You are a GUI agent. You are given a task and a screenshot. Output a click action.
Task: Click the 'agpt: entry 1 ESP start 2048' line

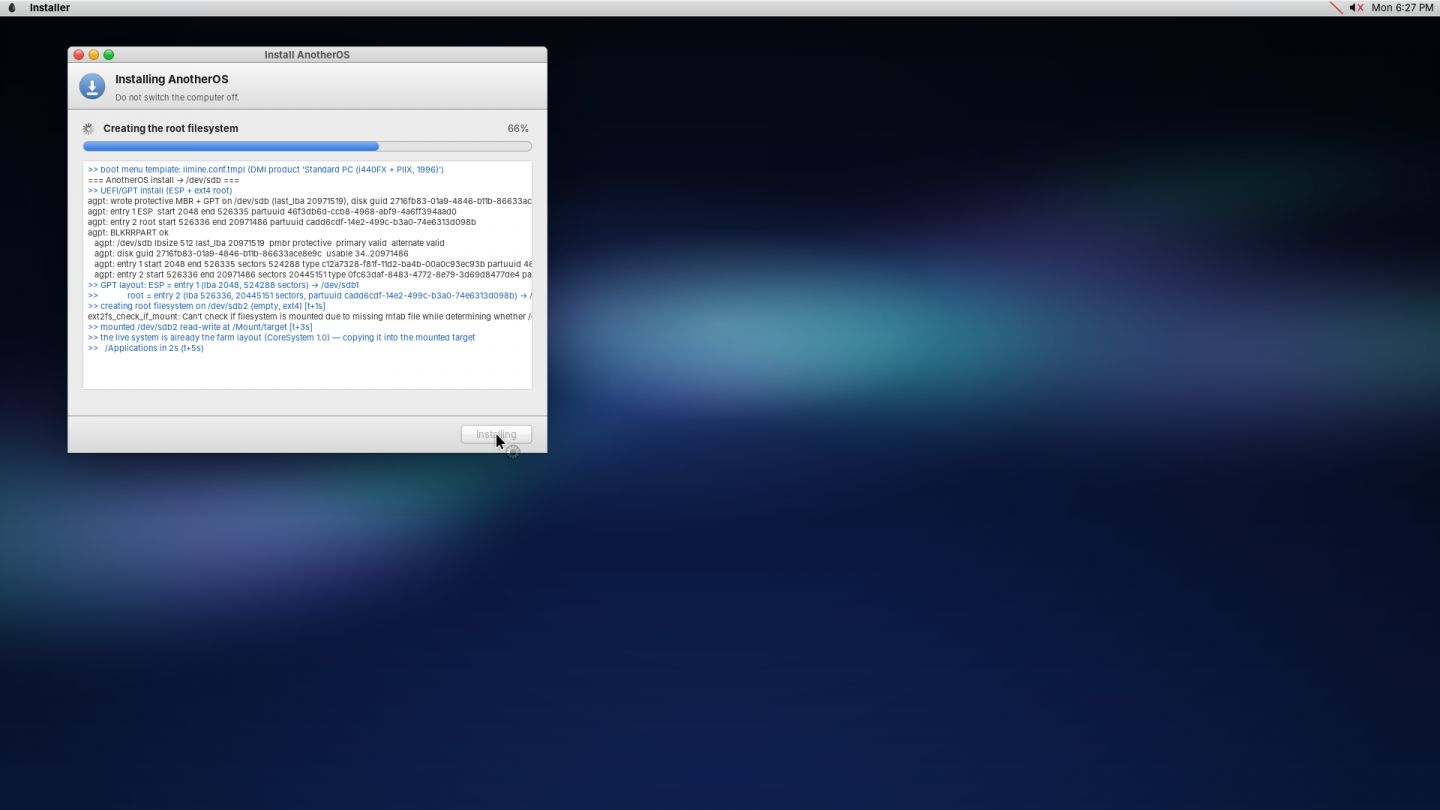(x=272, y=212)
